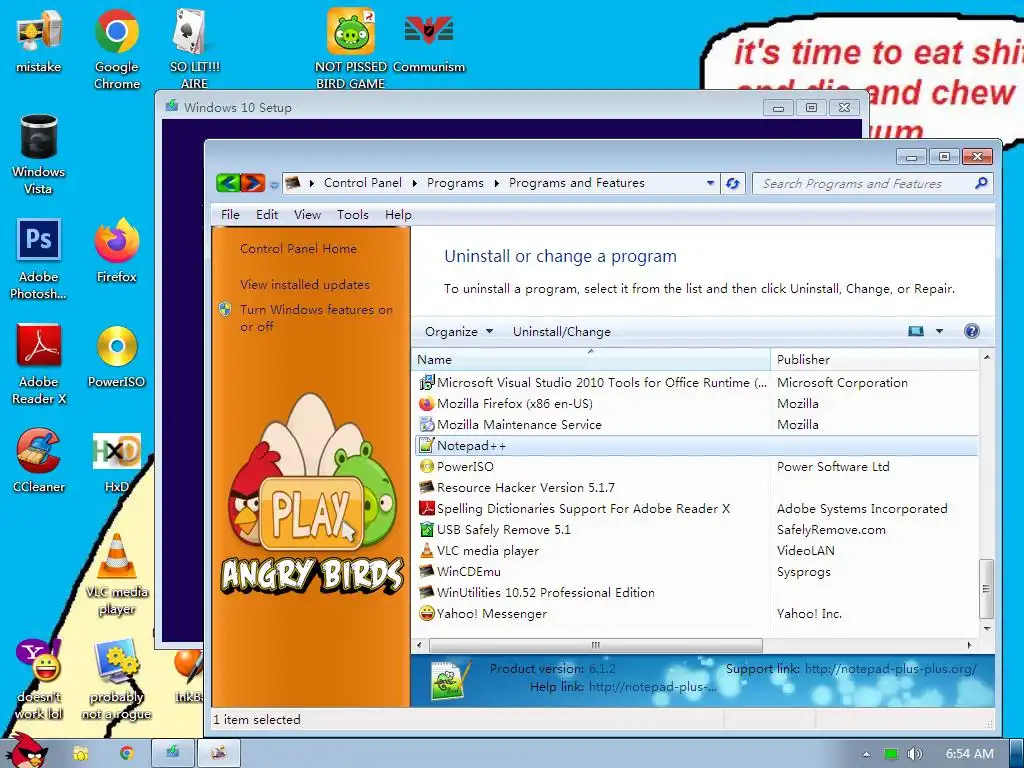The height and width of the screenshot is (768, 1024).
Task: Expand the address bar history dropdown
Action: pyautogui.click(x=711, y=184)
